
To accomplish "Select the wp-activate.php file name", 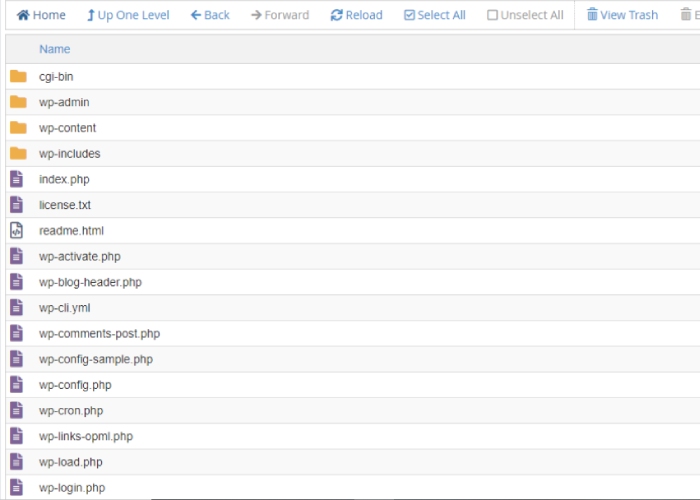I will click(80, 257).
